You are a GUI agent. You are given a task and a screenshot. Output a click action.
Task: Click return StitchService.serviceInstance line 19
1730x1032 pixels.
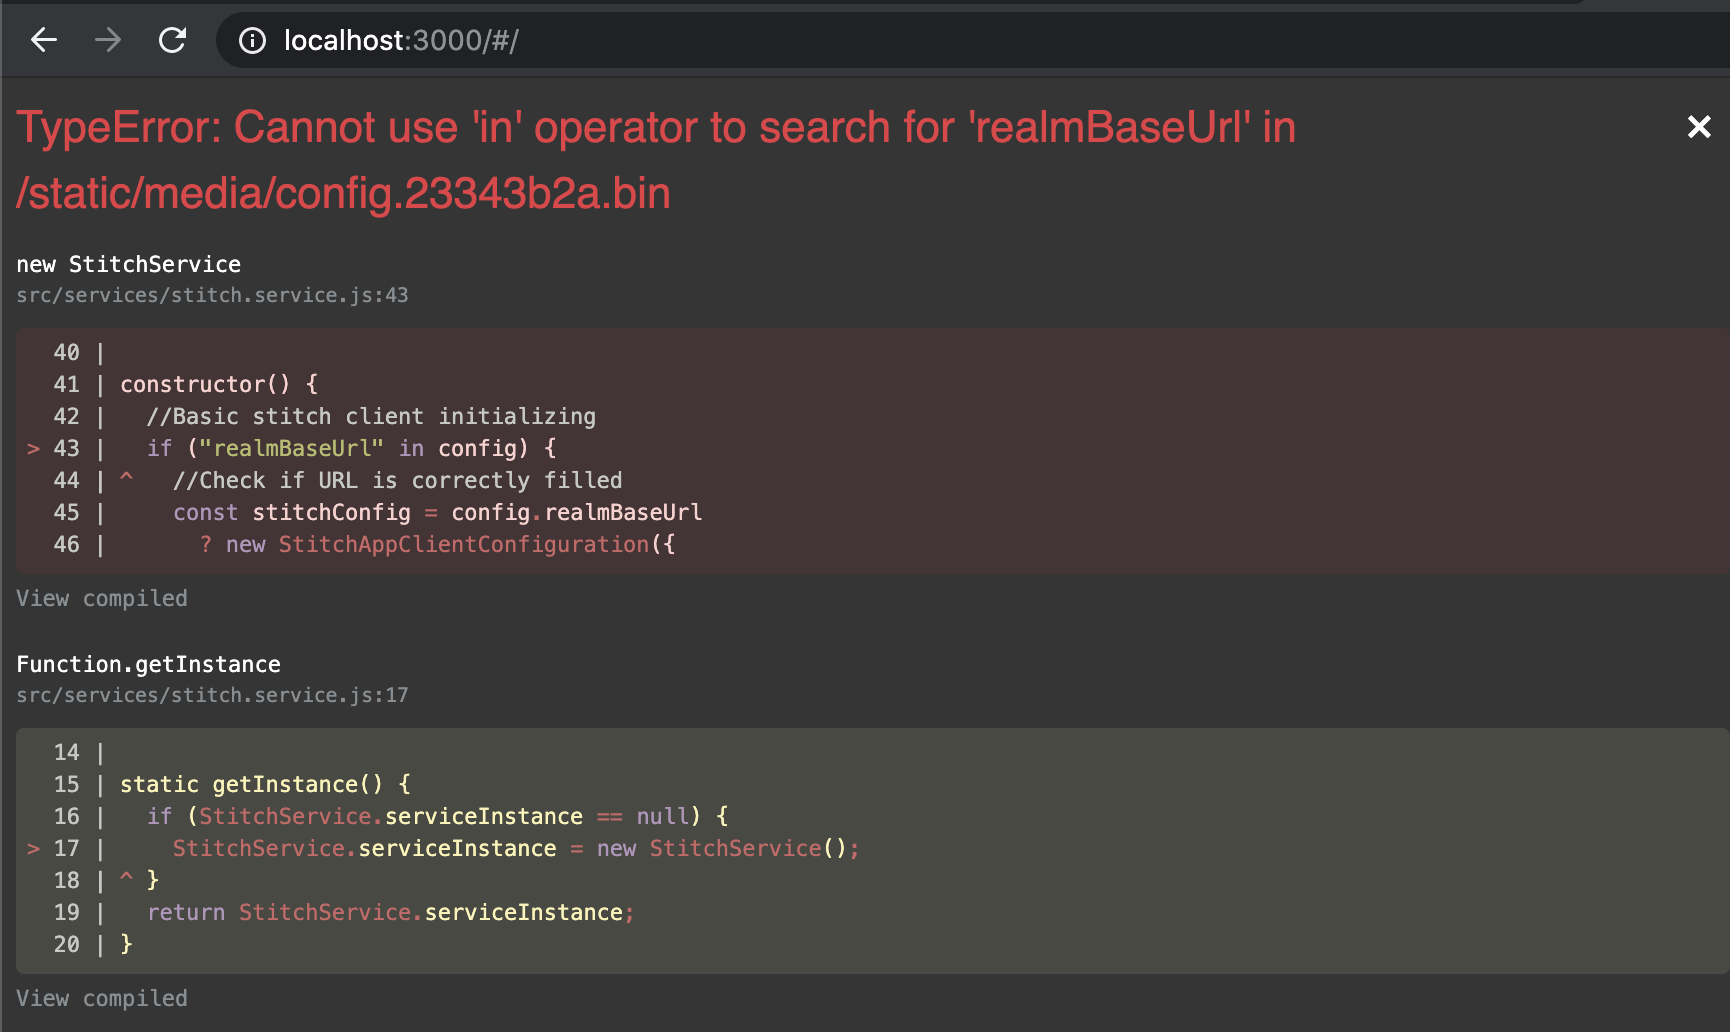pyautogui.click(x=390, y=912)
